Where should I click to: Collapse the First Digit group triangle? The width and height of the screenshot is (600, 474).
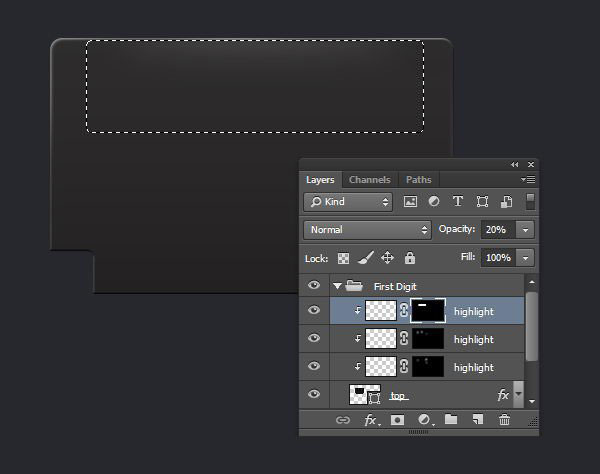pyautogui.click(x=338, y=286)
